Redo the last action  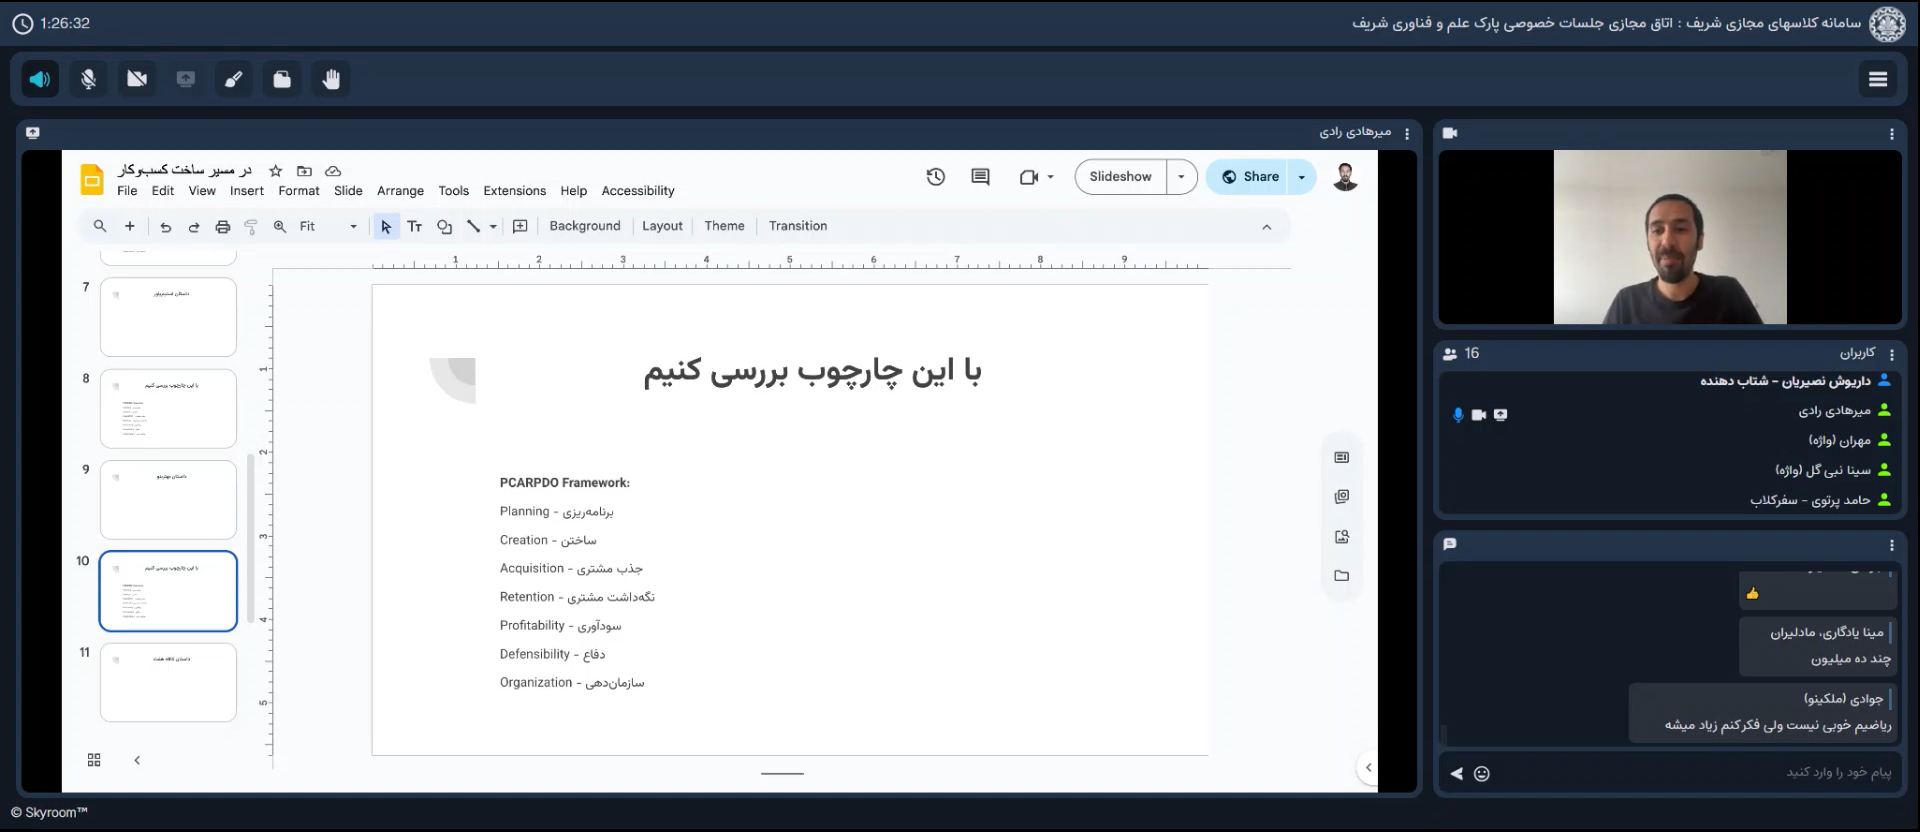[194, 227]
